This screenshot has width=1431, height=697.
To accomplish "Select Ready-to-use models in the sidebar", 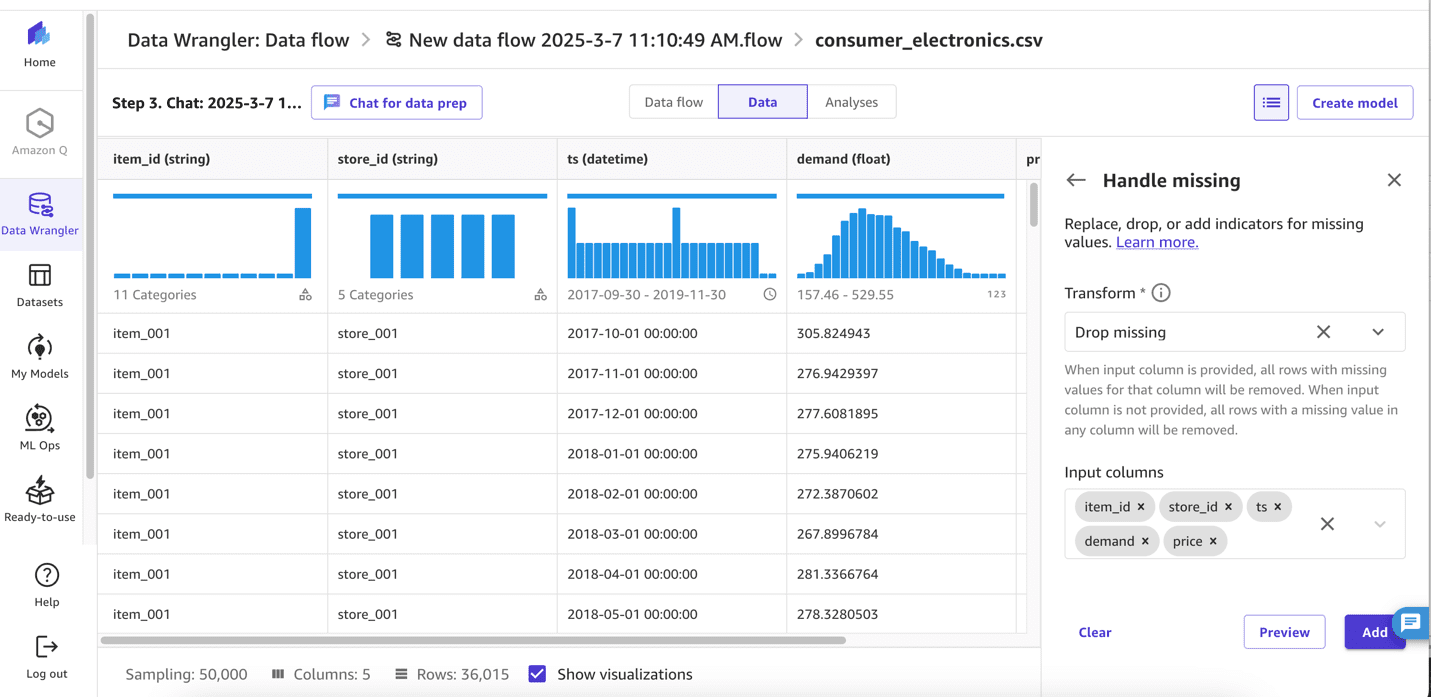I will [40, 498].
